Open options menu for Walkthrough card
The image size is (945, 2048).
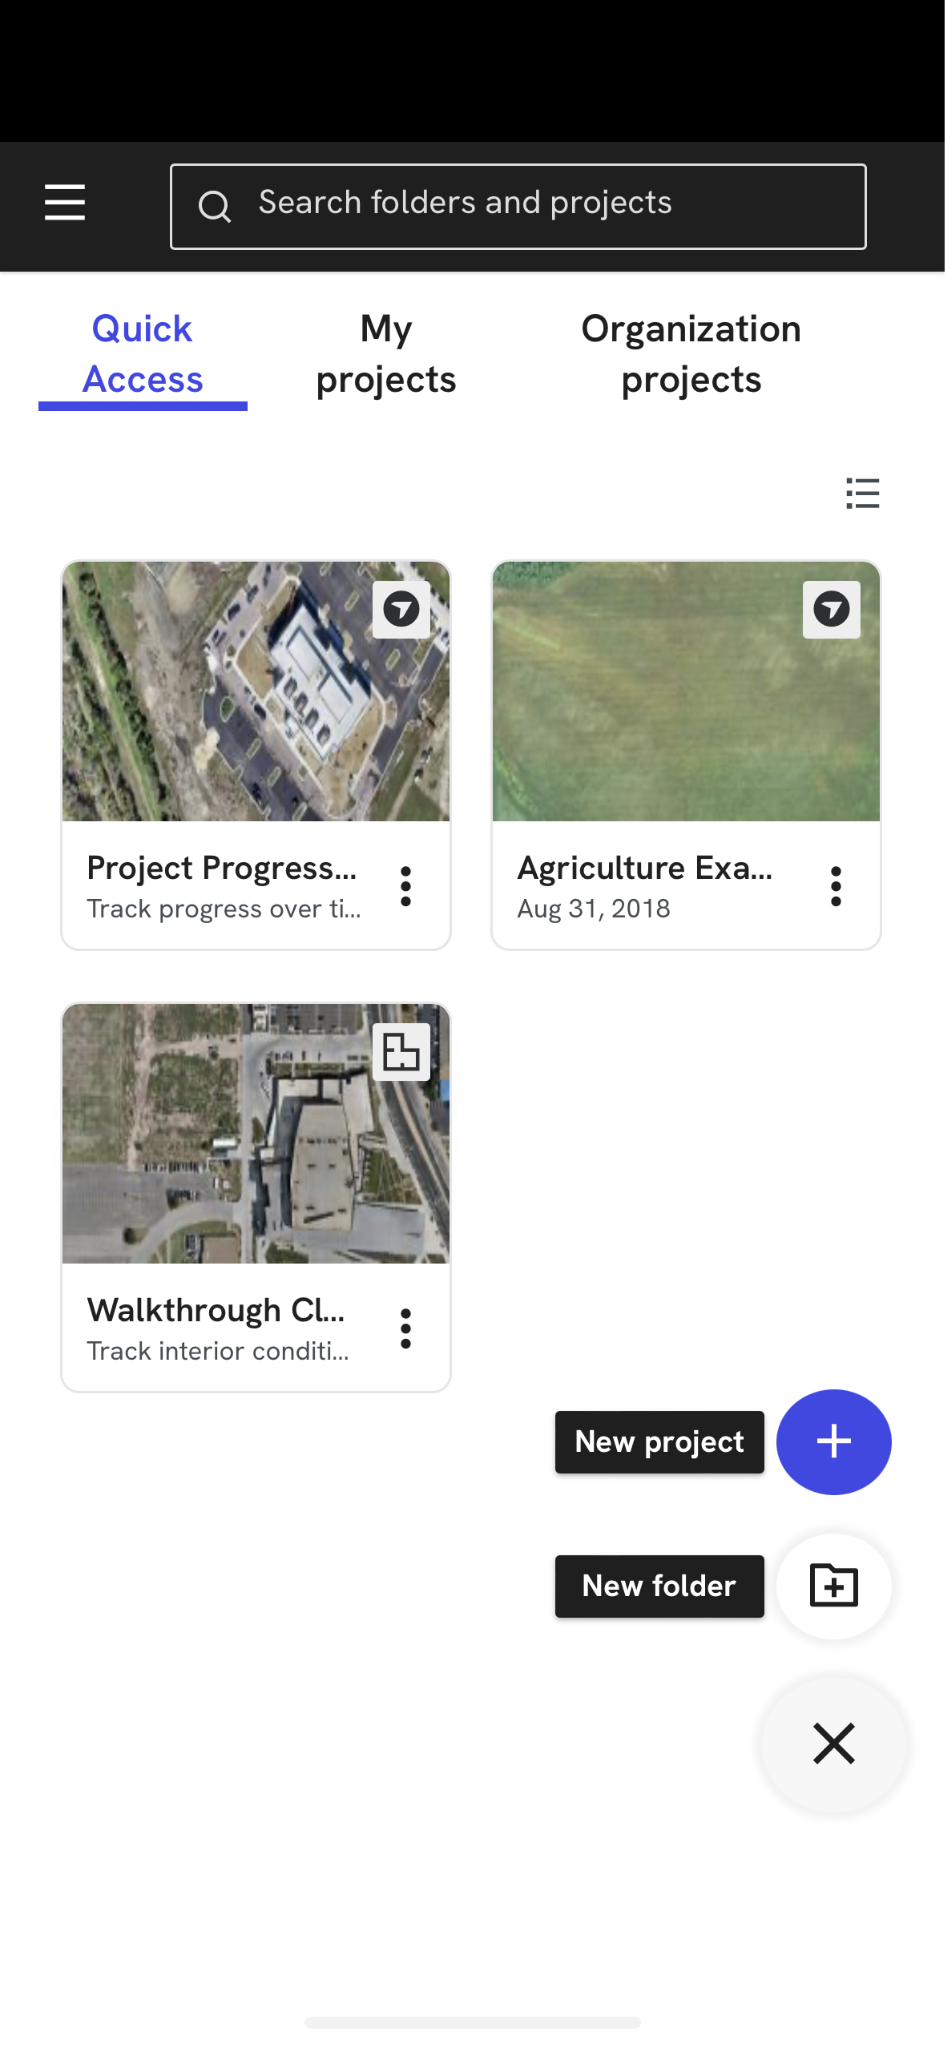point(406,1329)
